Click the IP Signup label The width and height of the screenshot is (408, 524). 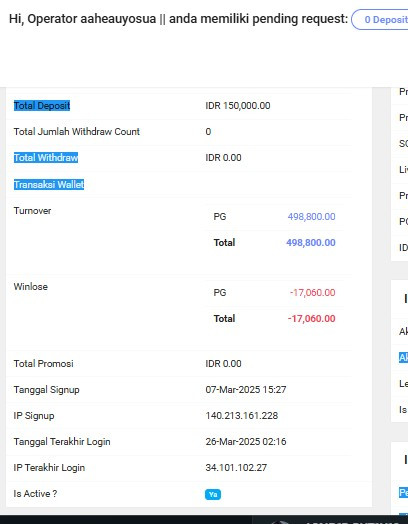34,416
